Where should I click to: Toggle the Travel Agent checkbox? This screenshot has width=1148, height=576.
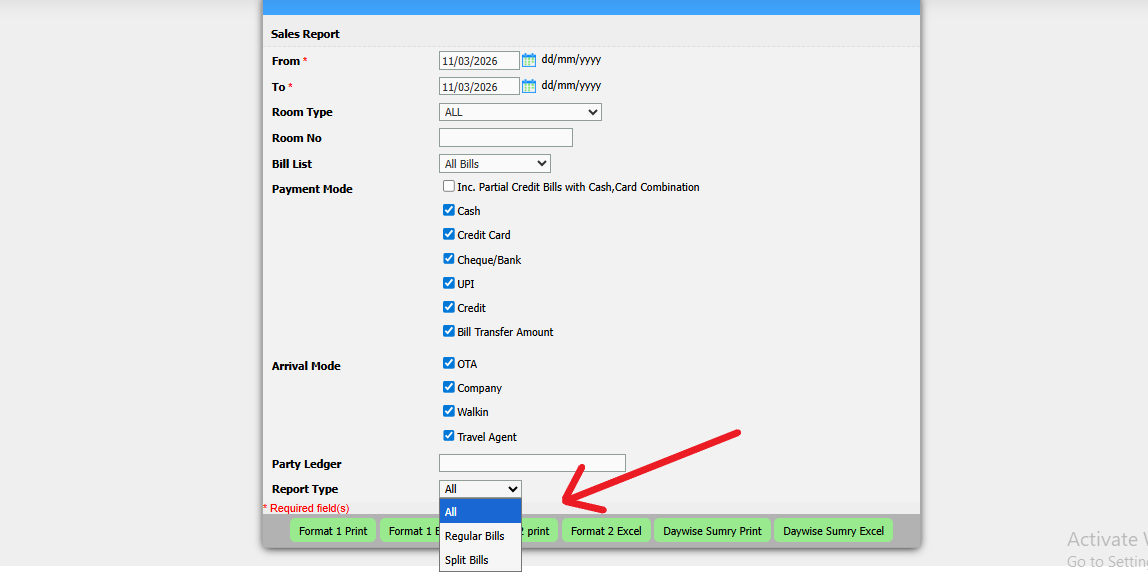449,436
